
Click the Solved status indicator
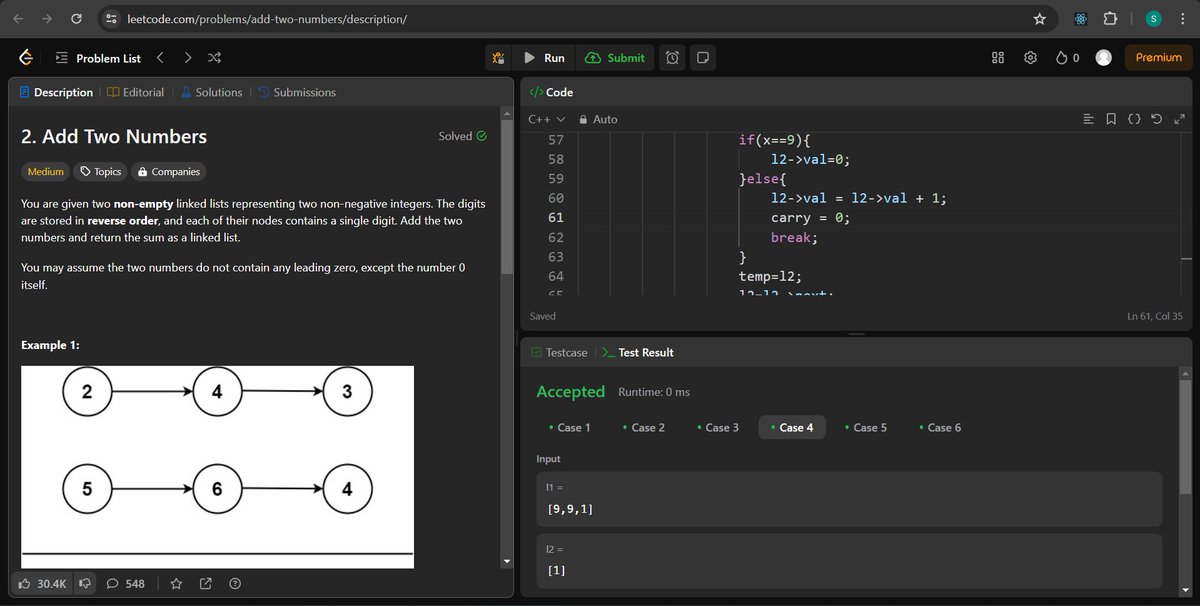[x=463, y=136]
